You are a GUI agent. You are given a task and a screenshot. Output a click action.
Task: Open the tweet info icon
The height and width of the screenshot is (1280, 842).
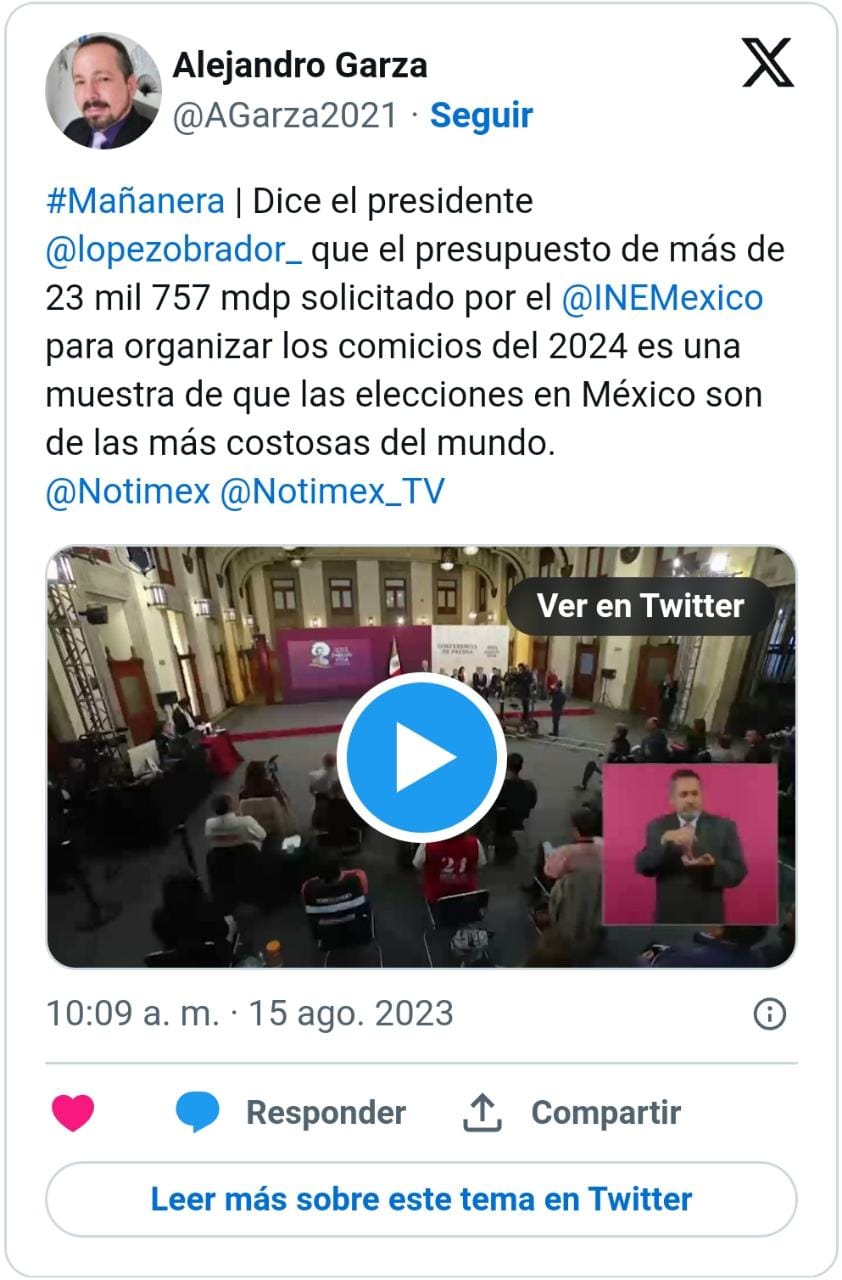(x=769, y=1015)
